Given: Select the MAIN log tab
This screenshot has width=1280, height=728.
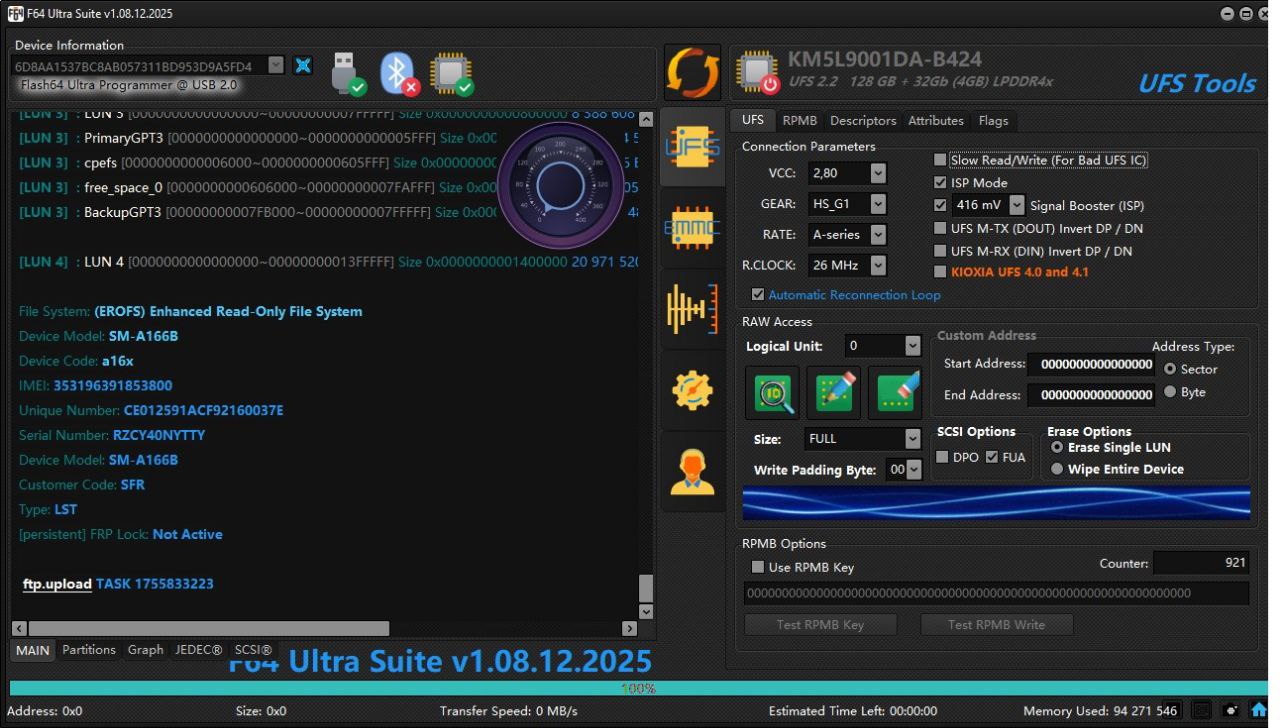Looking at the screenshot, I should pos(34,650).
